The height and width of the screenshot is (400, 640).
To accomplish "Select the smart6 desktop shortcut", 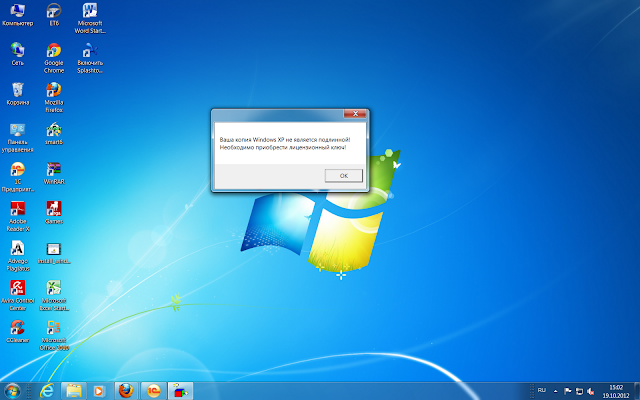I will (54, 133).
